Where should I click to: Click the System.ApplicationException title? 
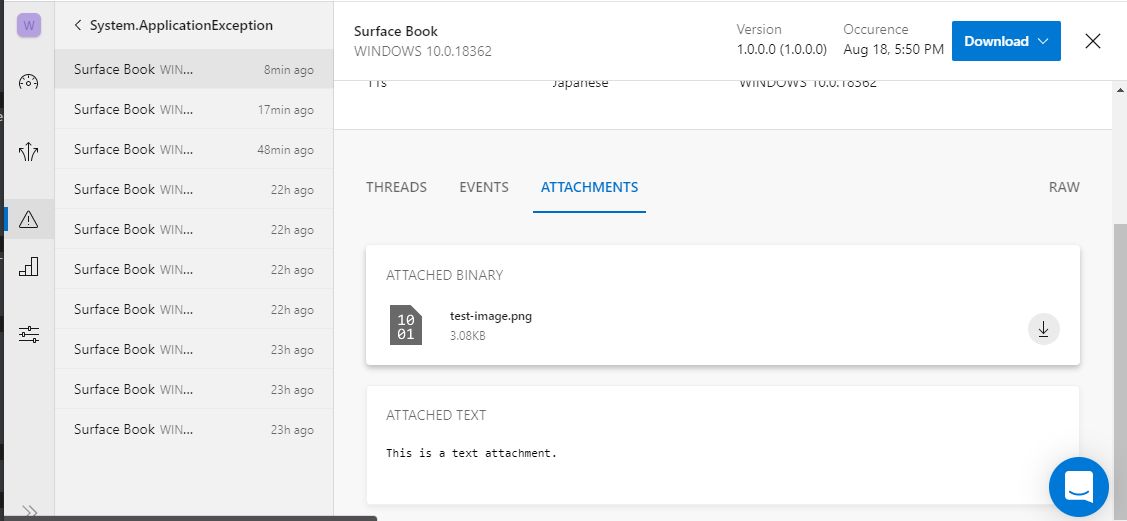pyautogui.click(x=181, y=25)
